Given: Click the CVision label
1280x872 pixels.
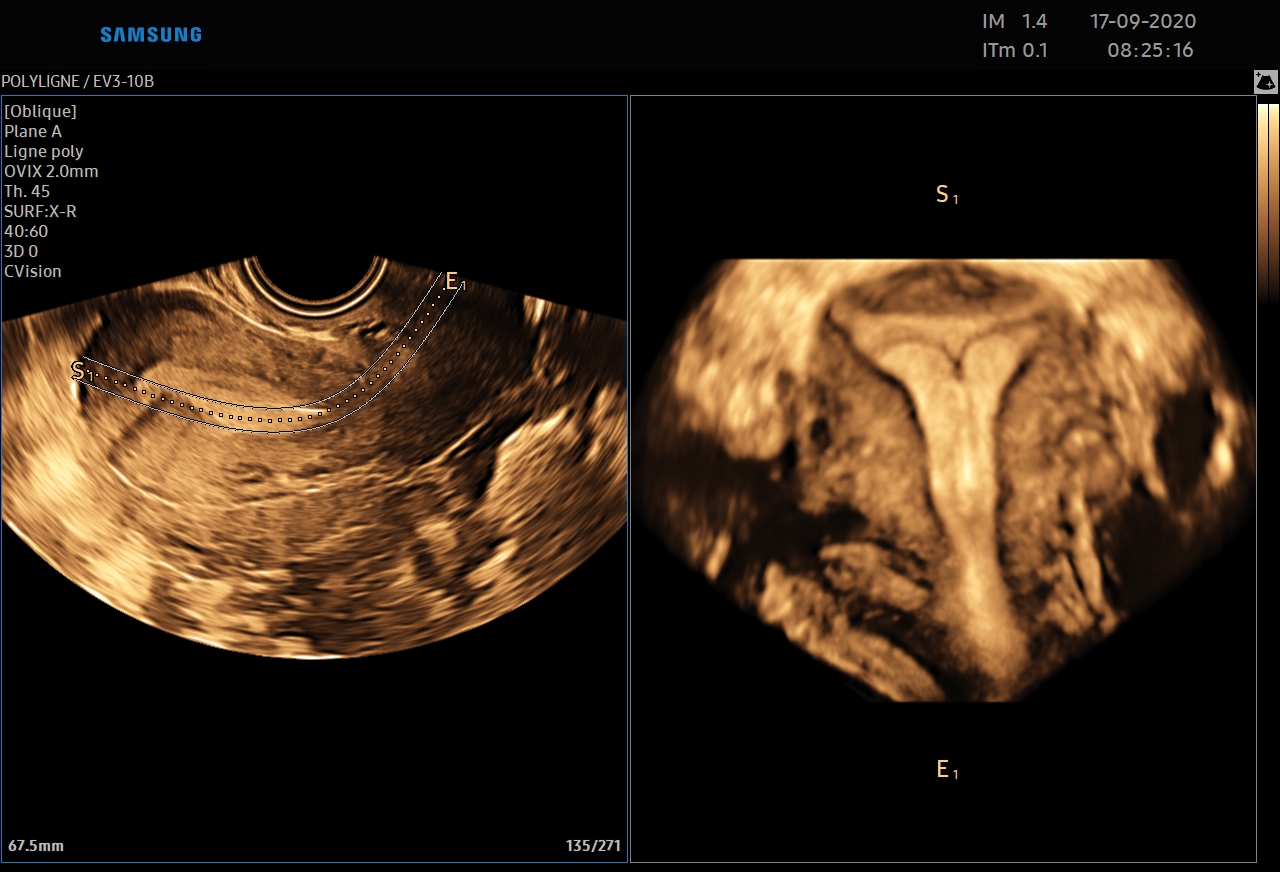Looking at the screenshot, I should (33, 271).
